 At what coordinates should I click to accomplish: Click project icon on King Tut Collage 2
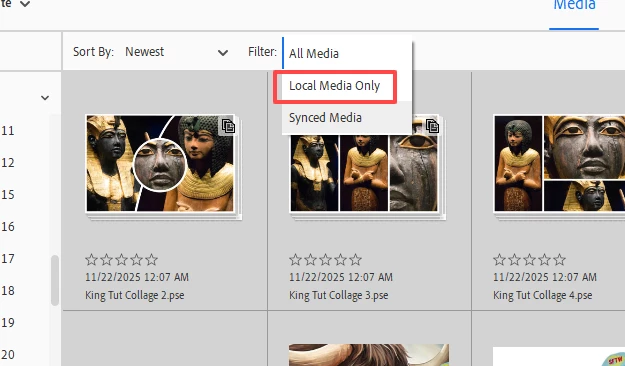(228, 126)
